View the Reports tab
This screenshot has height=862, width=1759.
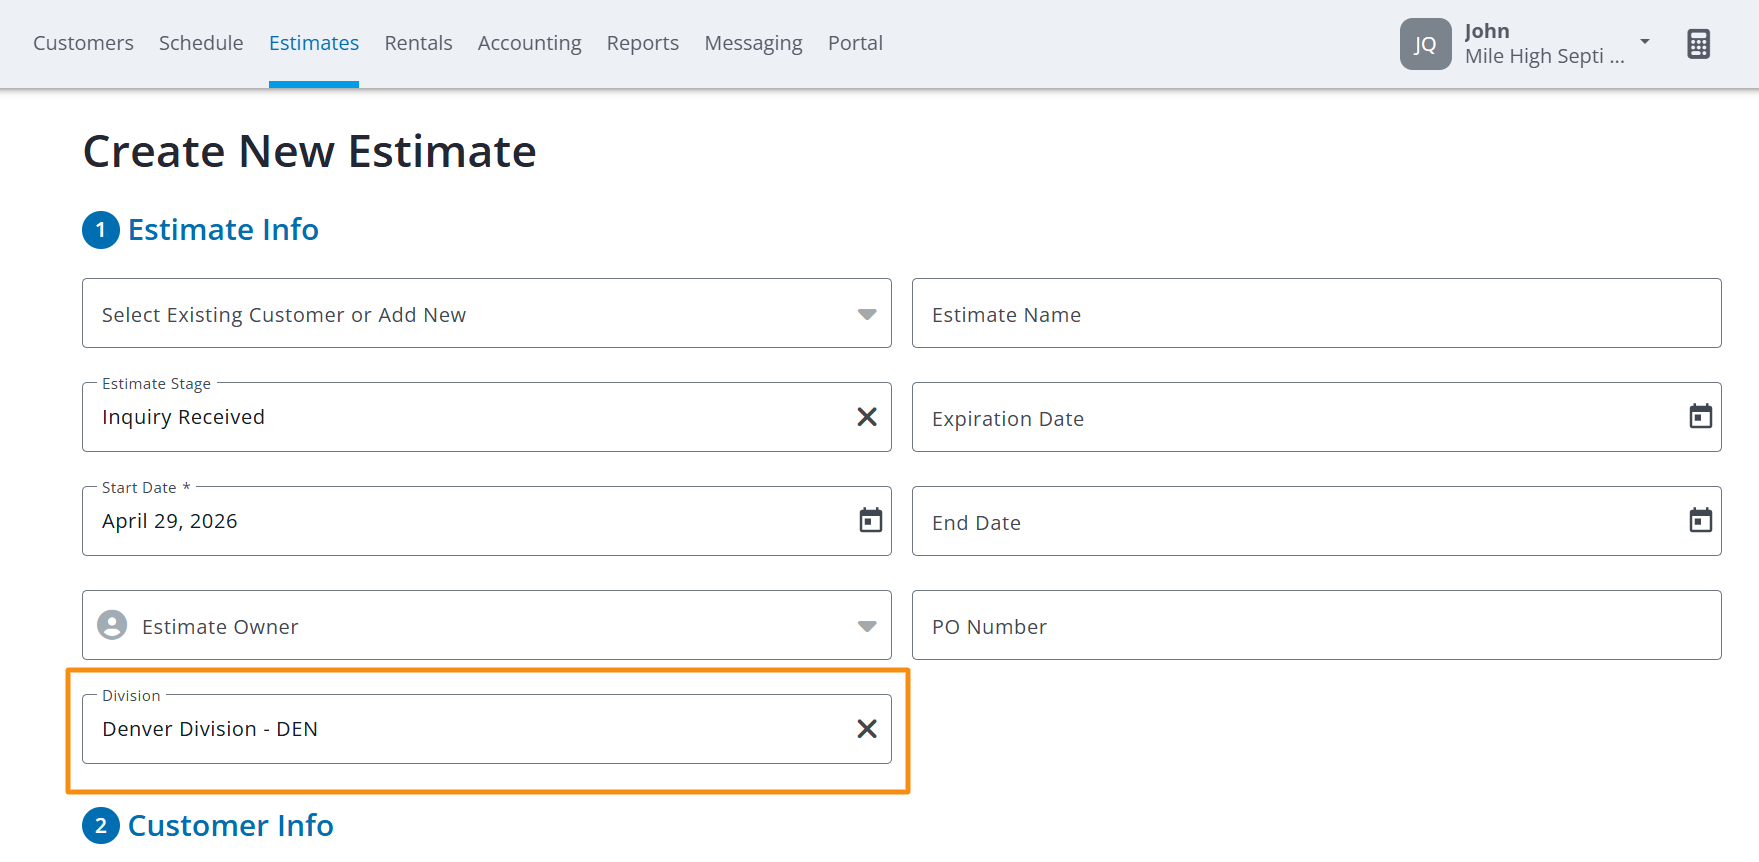click(643, 43)
